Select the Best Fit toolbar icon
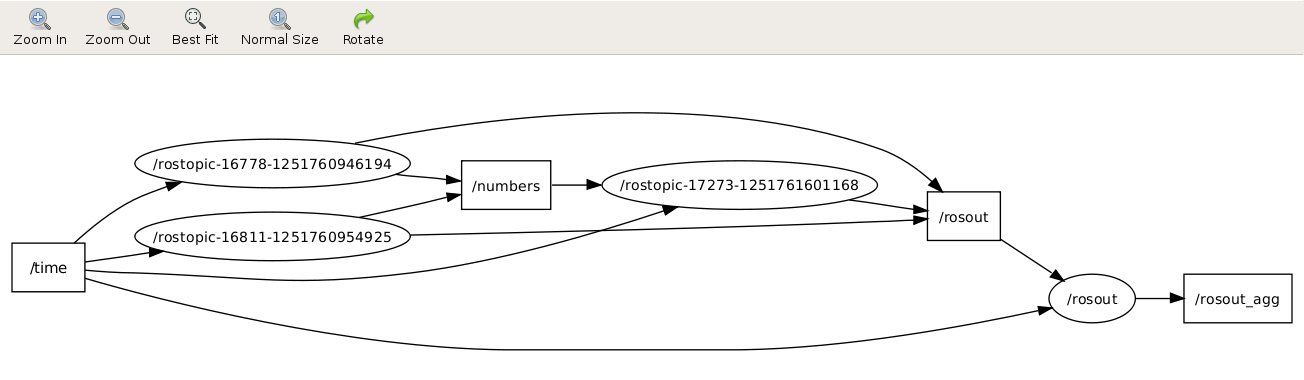The height and width of the screenshot is (380, 1304). (x=195, y=18)
